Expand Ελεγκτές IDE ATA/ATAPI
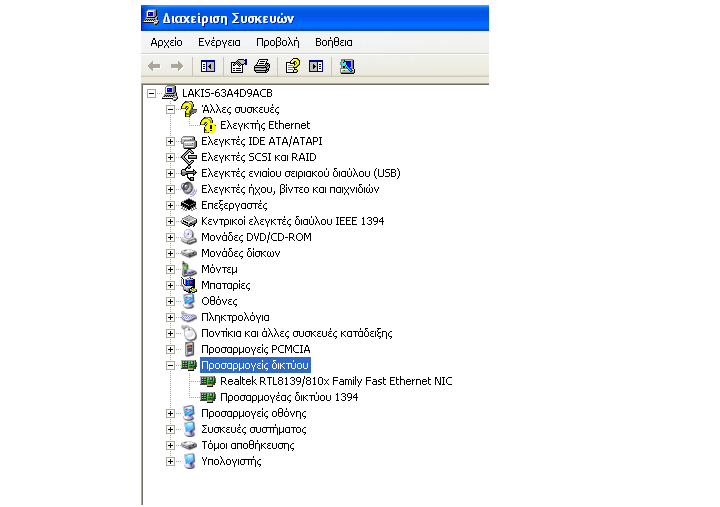The height and width of the screenshot is (507, 720). pos(170,141)
